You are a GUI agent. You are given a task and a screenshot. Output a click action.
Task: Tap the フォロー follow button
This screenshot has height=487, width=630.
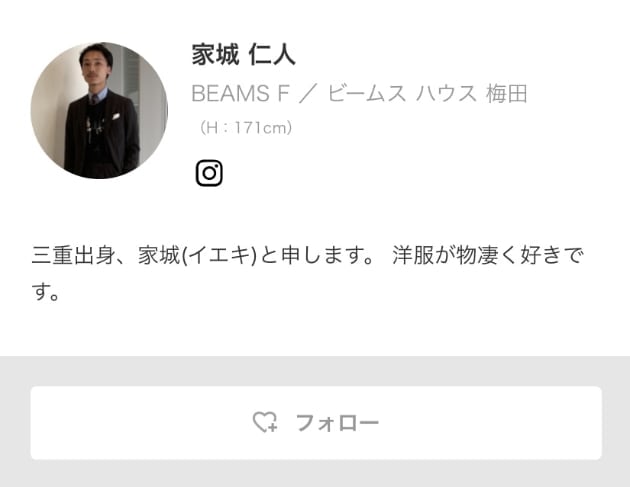316,423
